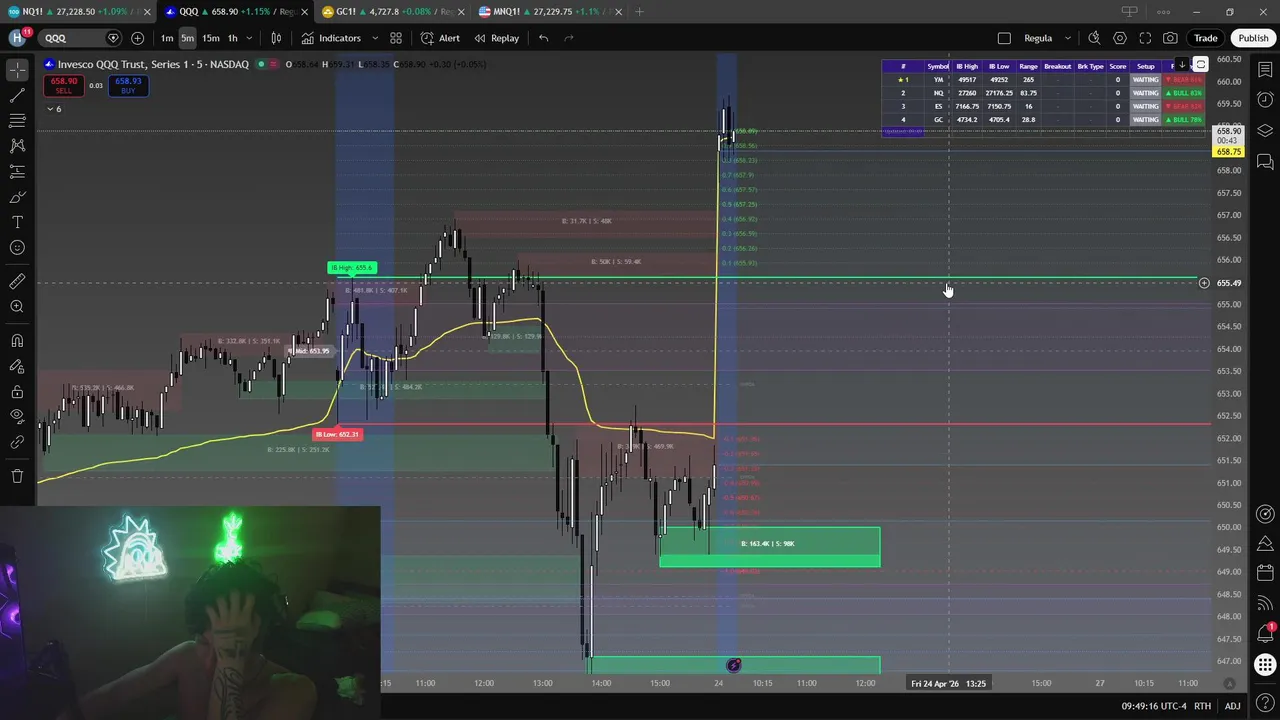1280x720 pixels.
Task: Click the trash Remove objects icon
Action: tap(17, 476)
